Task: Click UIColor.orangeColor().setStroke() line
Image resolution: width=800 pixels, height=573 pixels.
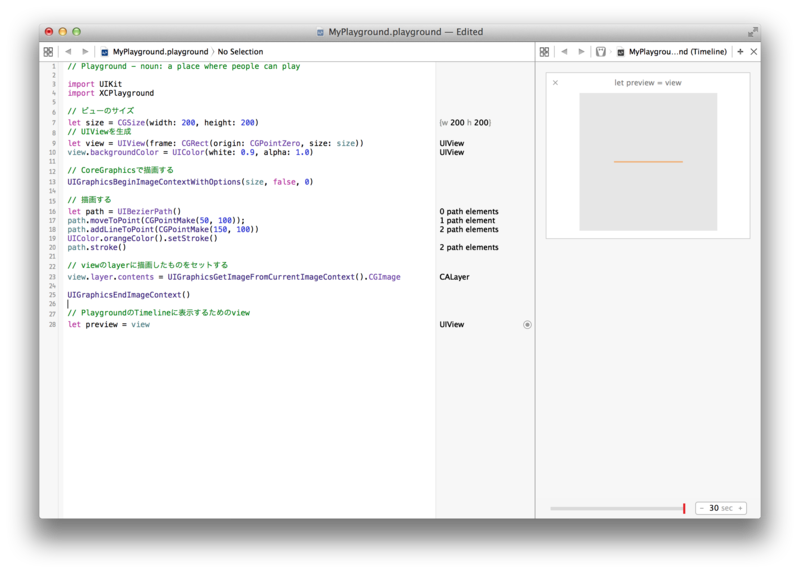Action: tap(142, 238)
